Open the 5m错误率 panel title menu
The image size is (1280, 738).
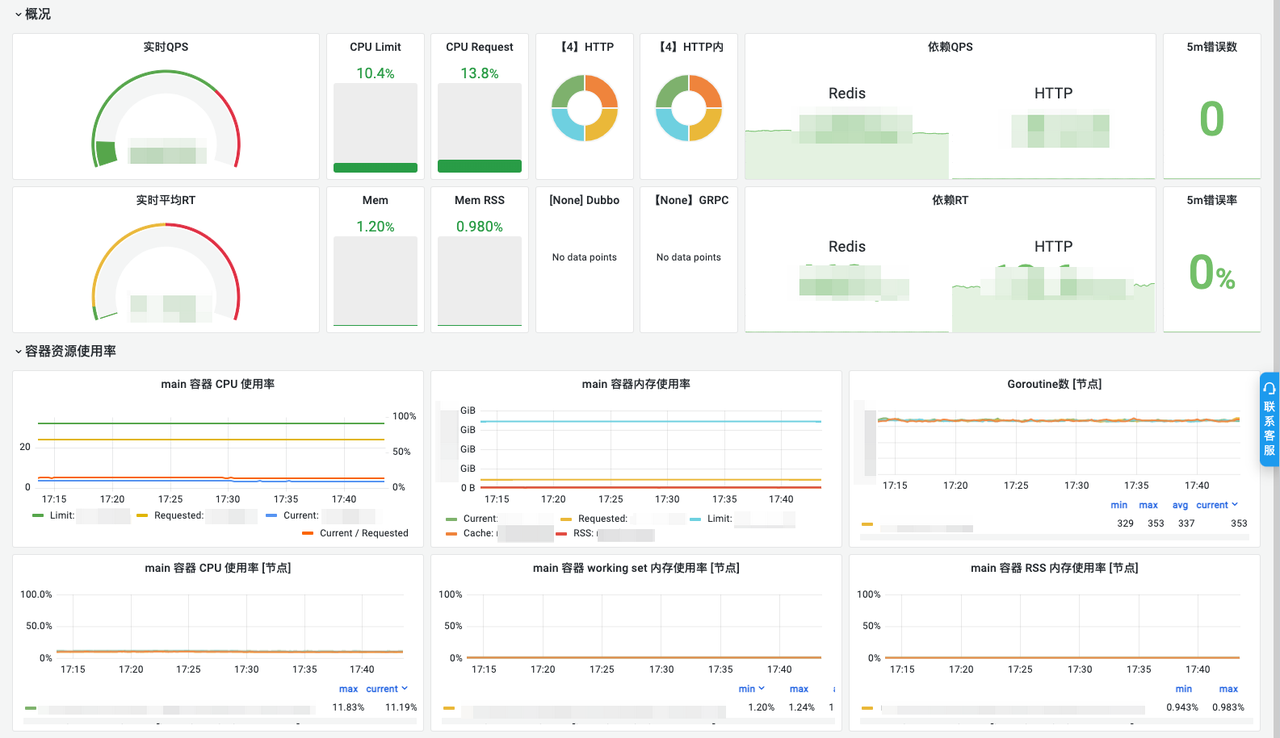click(x=1212, y=200)
